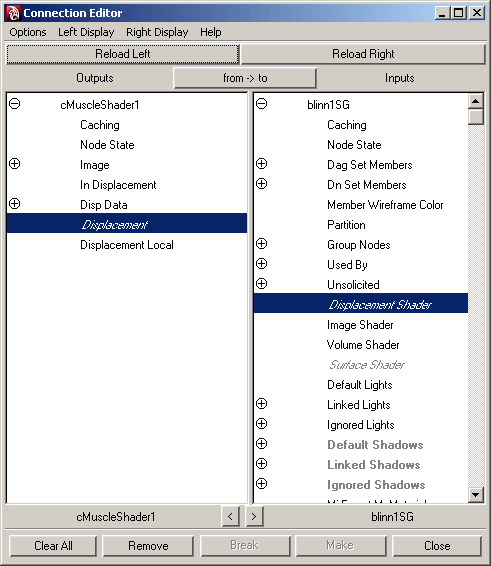Image resolution: width=491 pixels, height=566 pixels.
Task: Click the right arrow navigation button
Action: (255, 517)
